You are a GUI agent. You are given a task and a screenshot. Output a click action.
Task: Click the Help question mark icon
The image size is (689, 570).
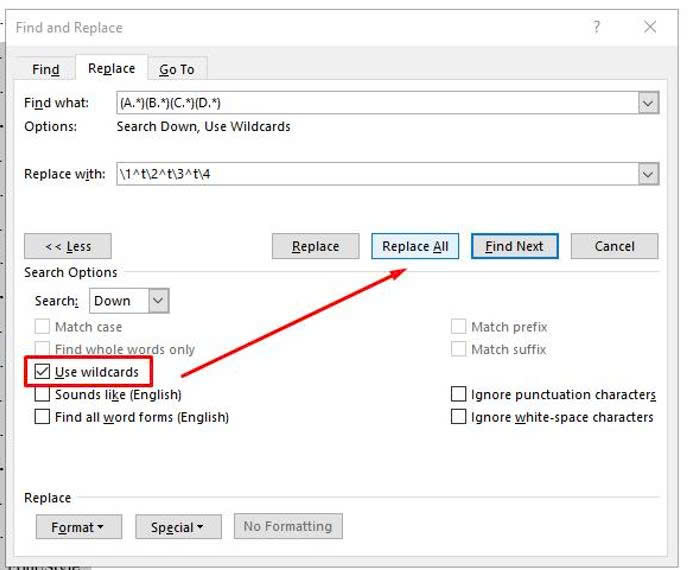click(597, 27)
